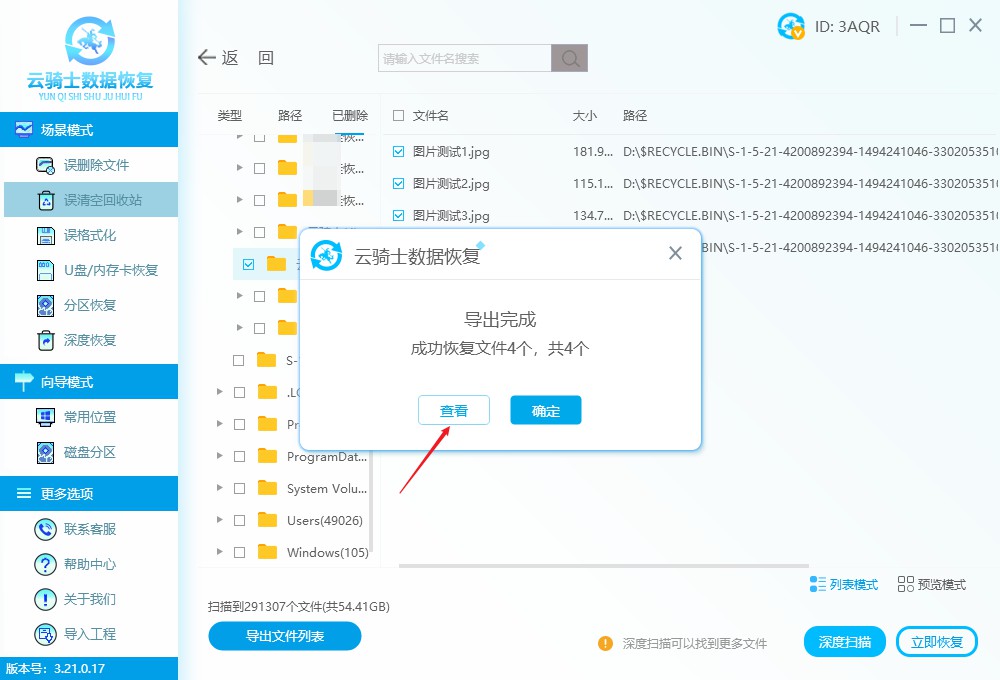Select the 误清空回收站 recycle bin icon
1000x680 pixels.
[x=46, y=200]
